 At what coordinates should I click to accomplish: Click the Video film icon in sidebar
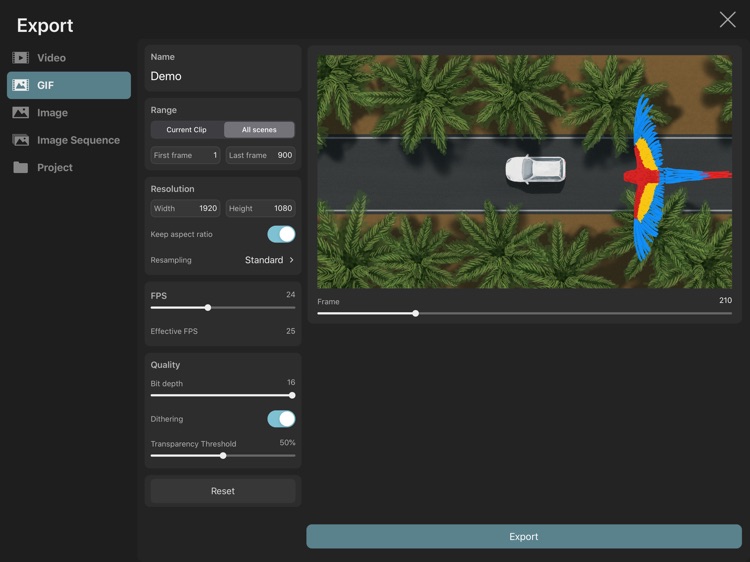click(x=20, y=58)
